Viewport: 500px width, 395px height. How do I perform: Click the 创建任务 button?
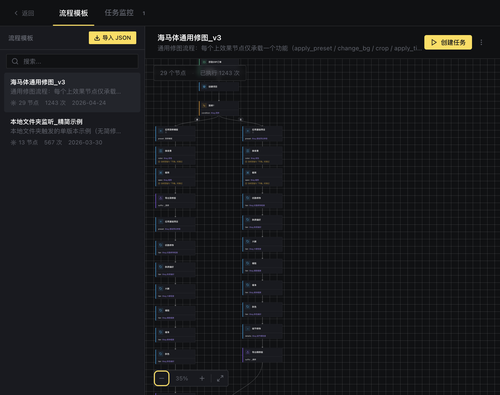tap(448, 42)
